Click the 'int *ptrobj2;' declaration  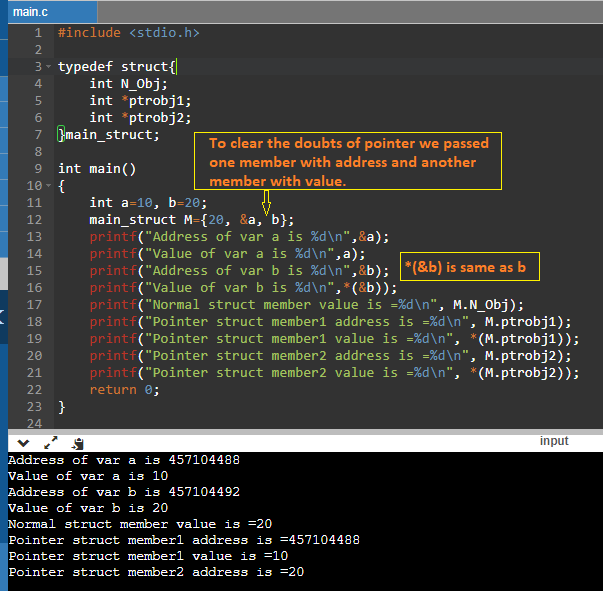coord(140,118)
